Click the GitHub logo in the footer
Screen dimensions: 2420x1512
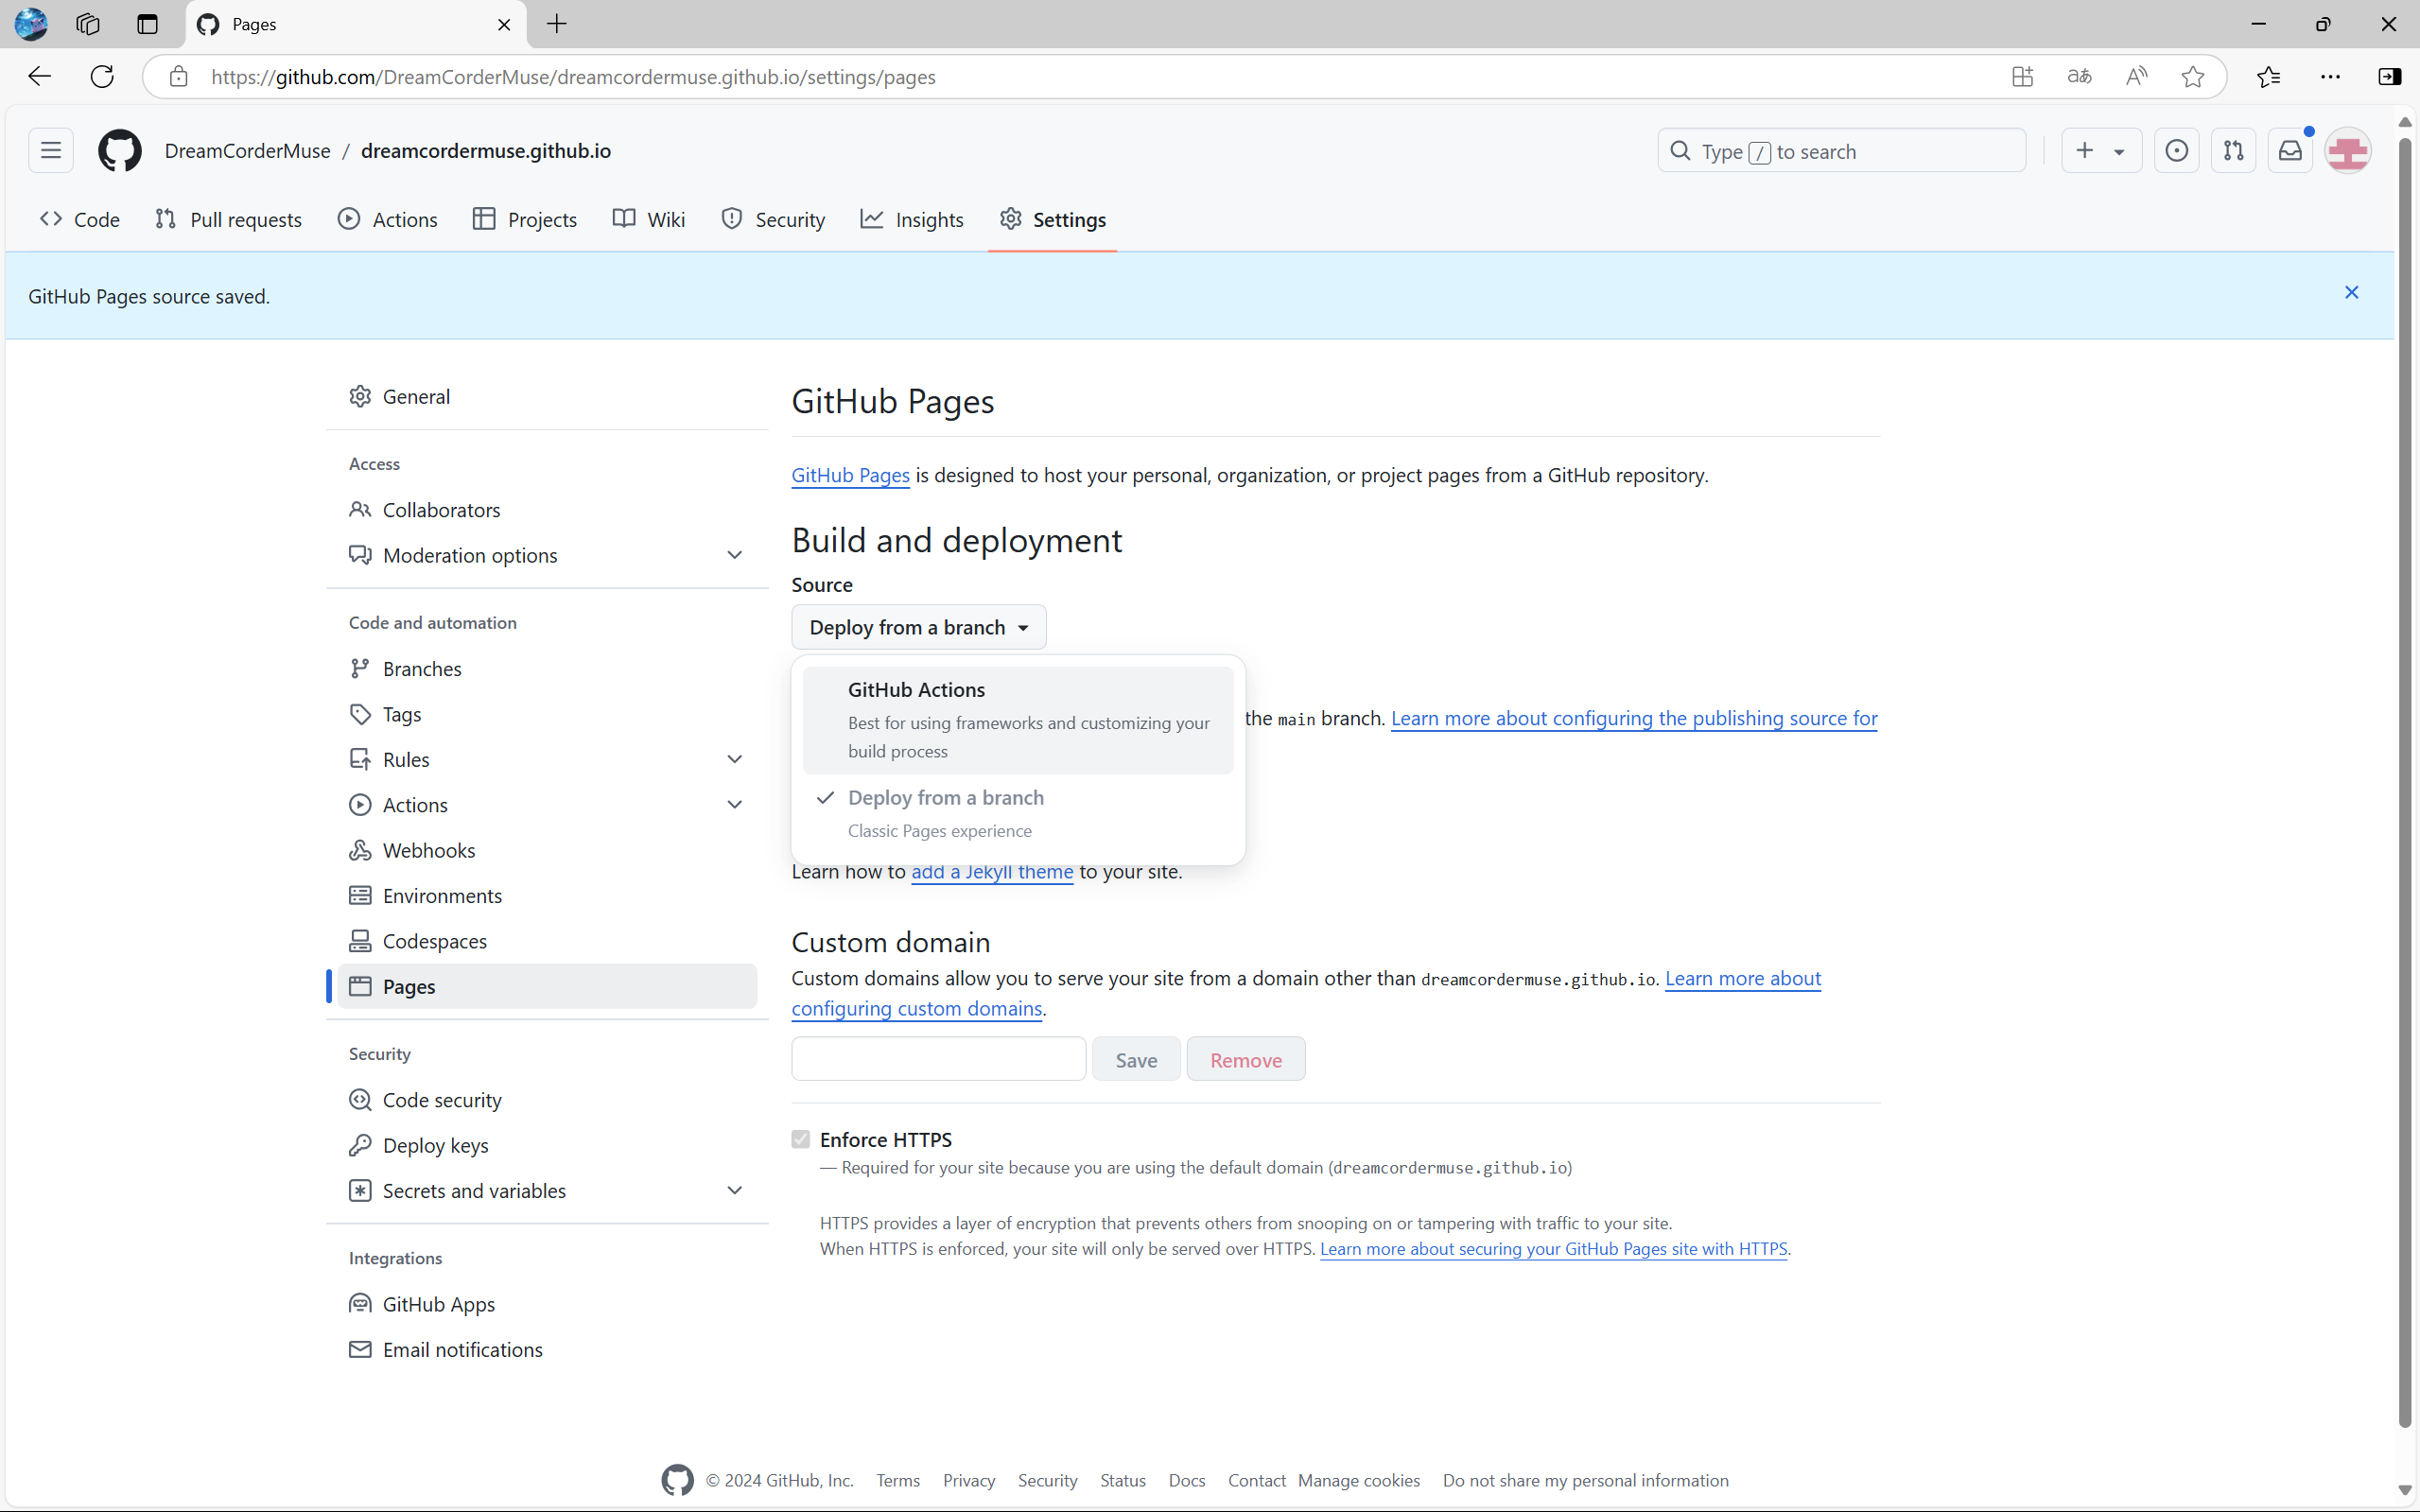click(x=677, y=1480)
